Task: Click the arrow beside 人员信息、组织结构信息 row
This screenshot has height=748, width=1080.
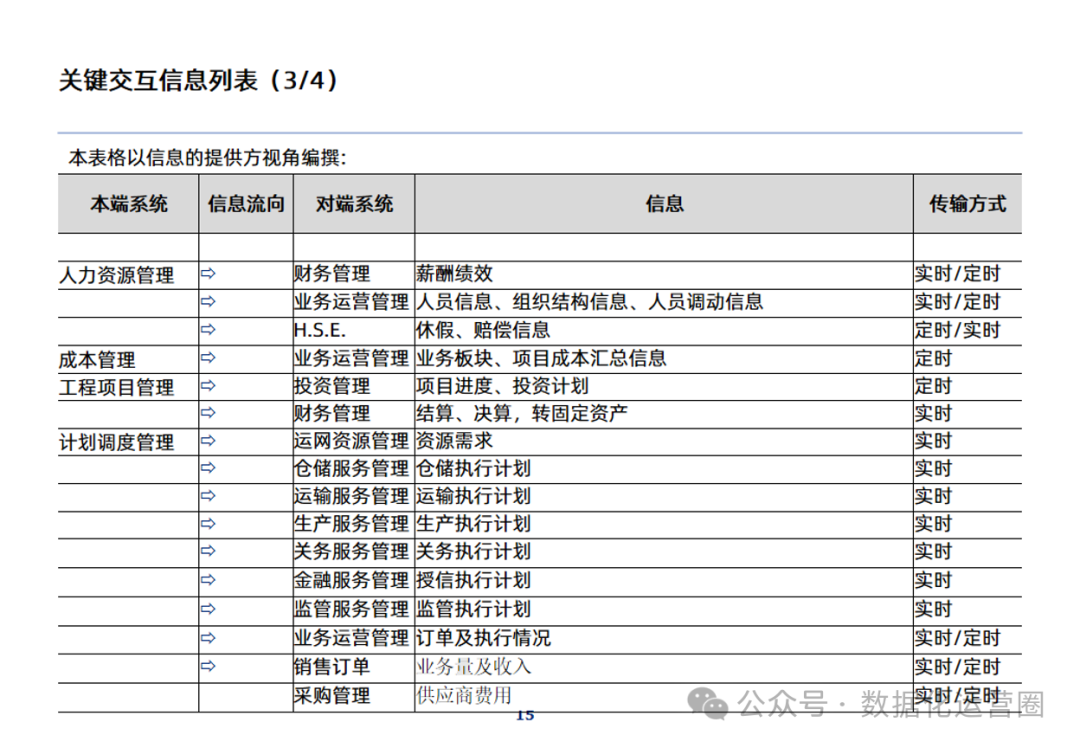Action: pos(208,301)
